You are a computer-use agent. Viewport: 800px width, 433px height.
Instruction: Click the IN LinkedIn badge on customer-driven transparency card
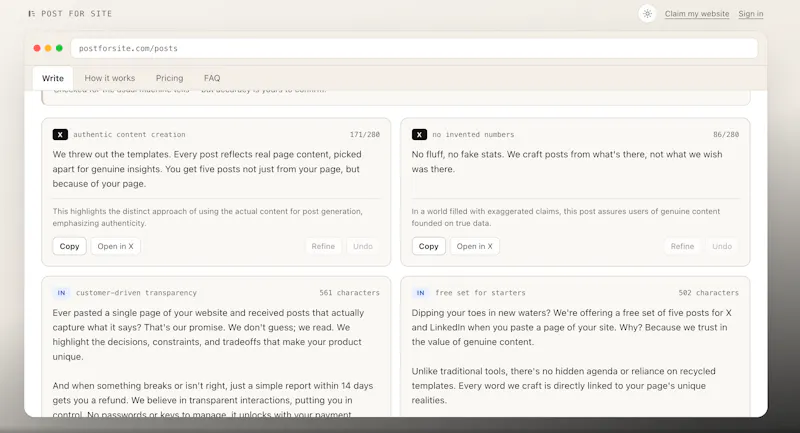[x=61, y=293]
